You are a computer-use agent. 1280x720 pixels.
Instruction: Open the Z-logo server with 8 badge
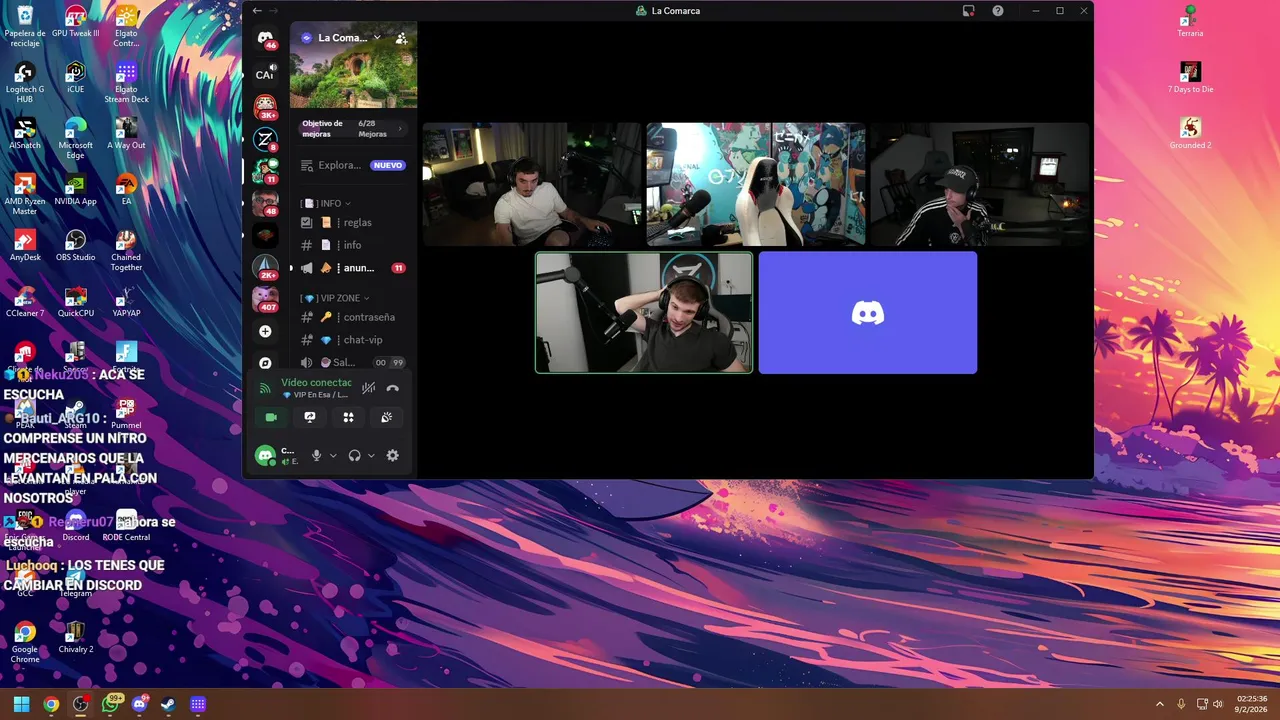[x=265, y=139]
